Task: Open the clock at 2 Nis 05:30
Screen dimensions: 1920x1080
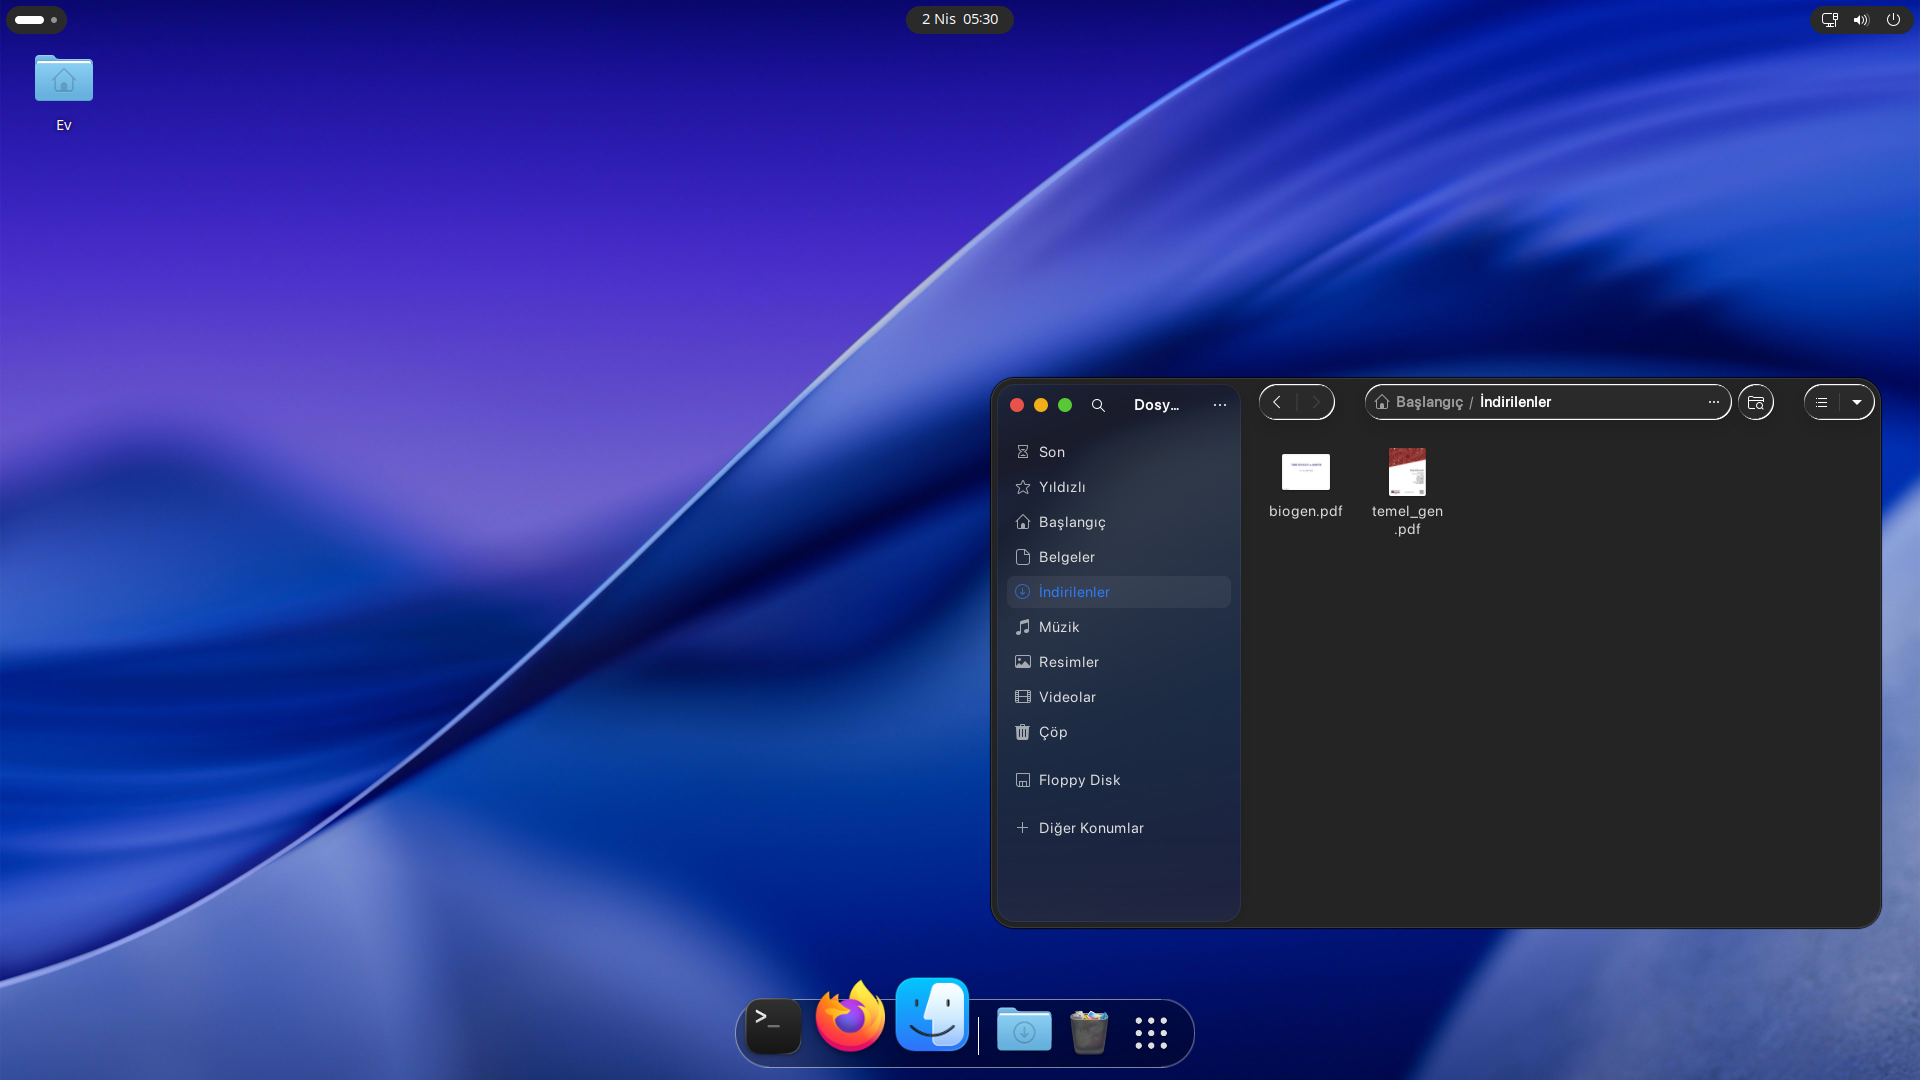Action: (960, 19)
